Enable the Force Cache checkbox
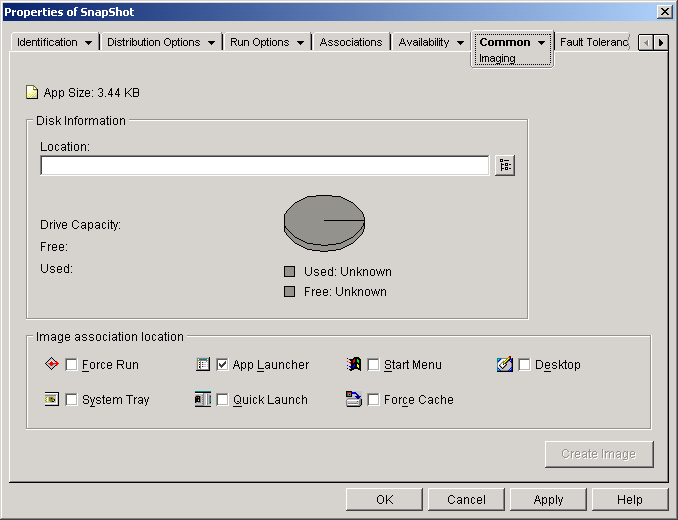Screen dimensions: 678x520 [373, 399]
